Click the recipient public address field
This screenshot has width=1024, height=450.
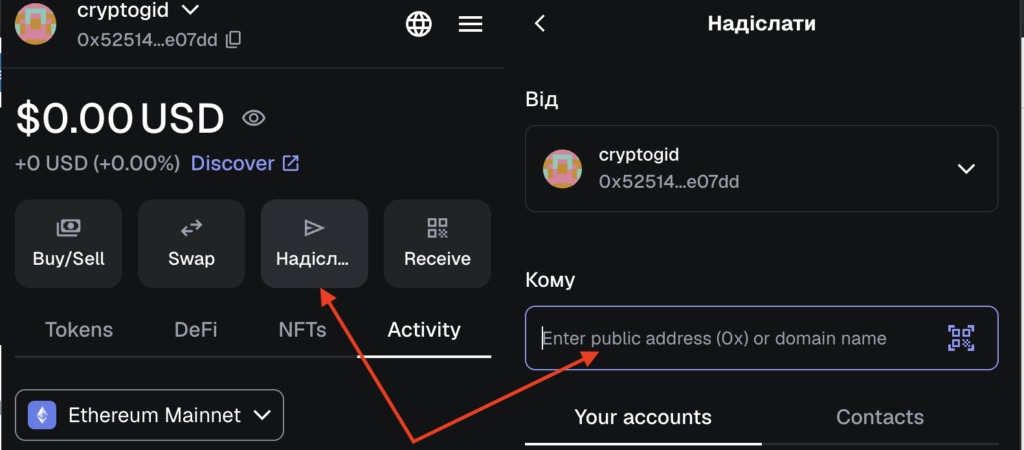point(730,338)
